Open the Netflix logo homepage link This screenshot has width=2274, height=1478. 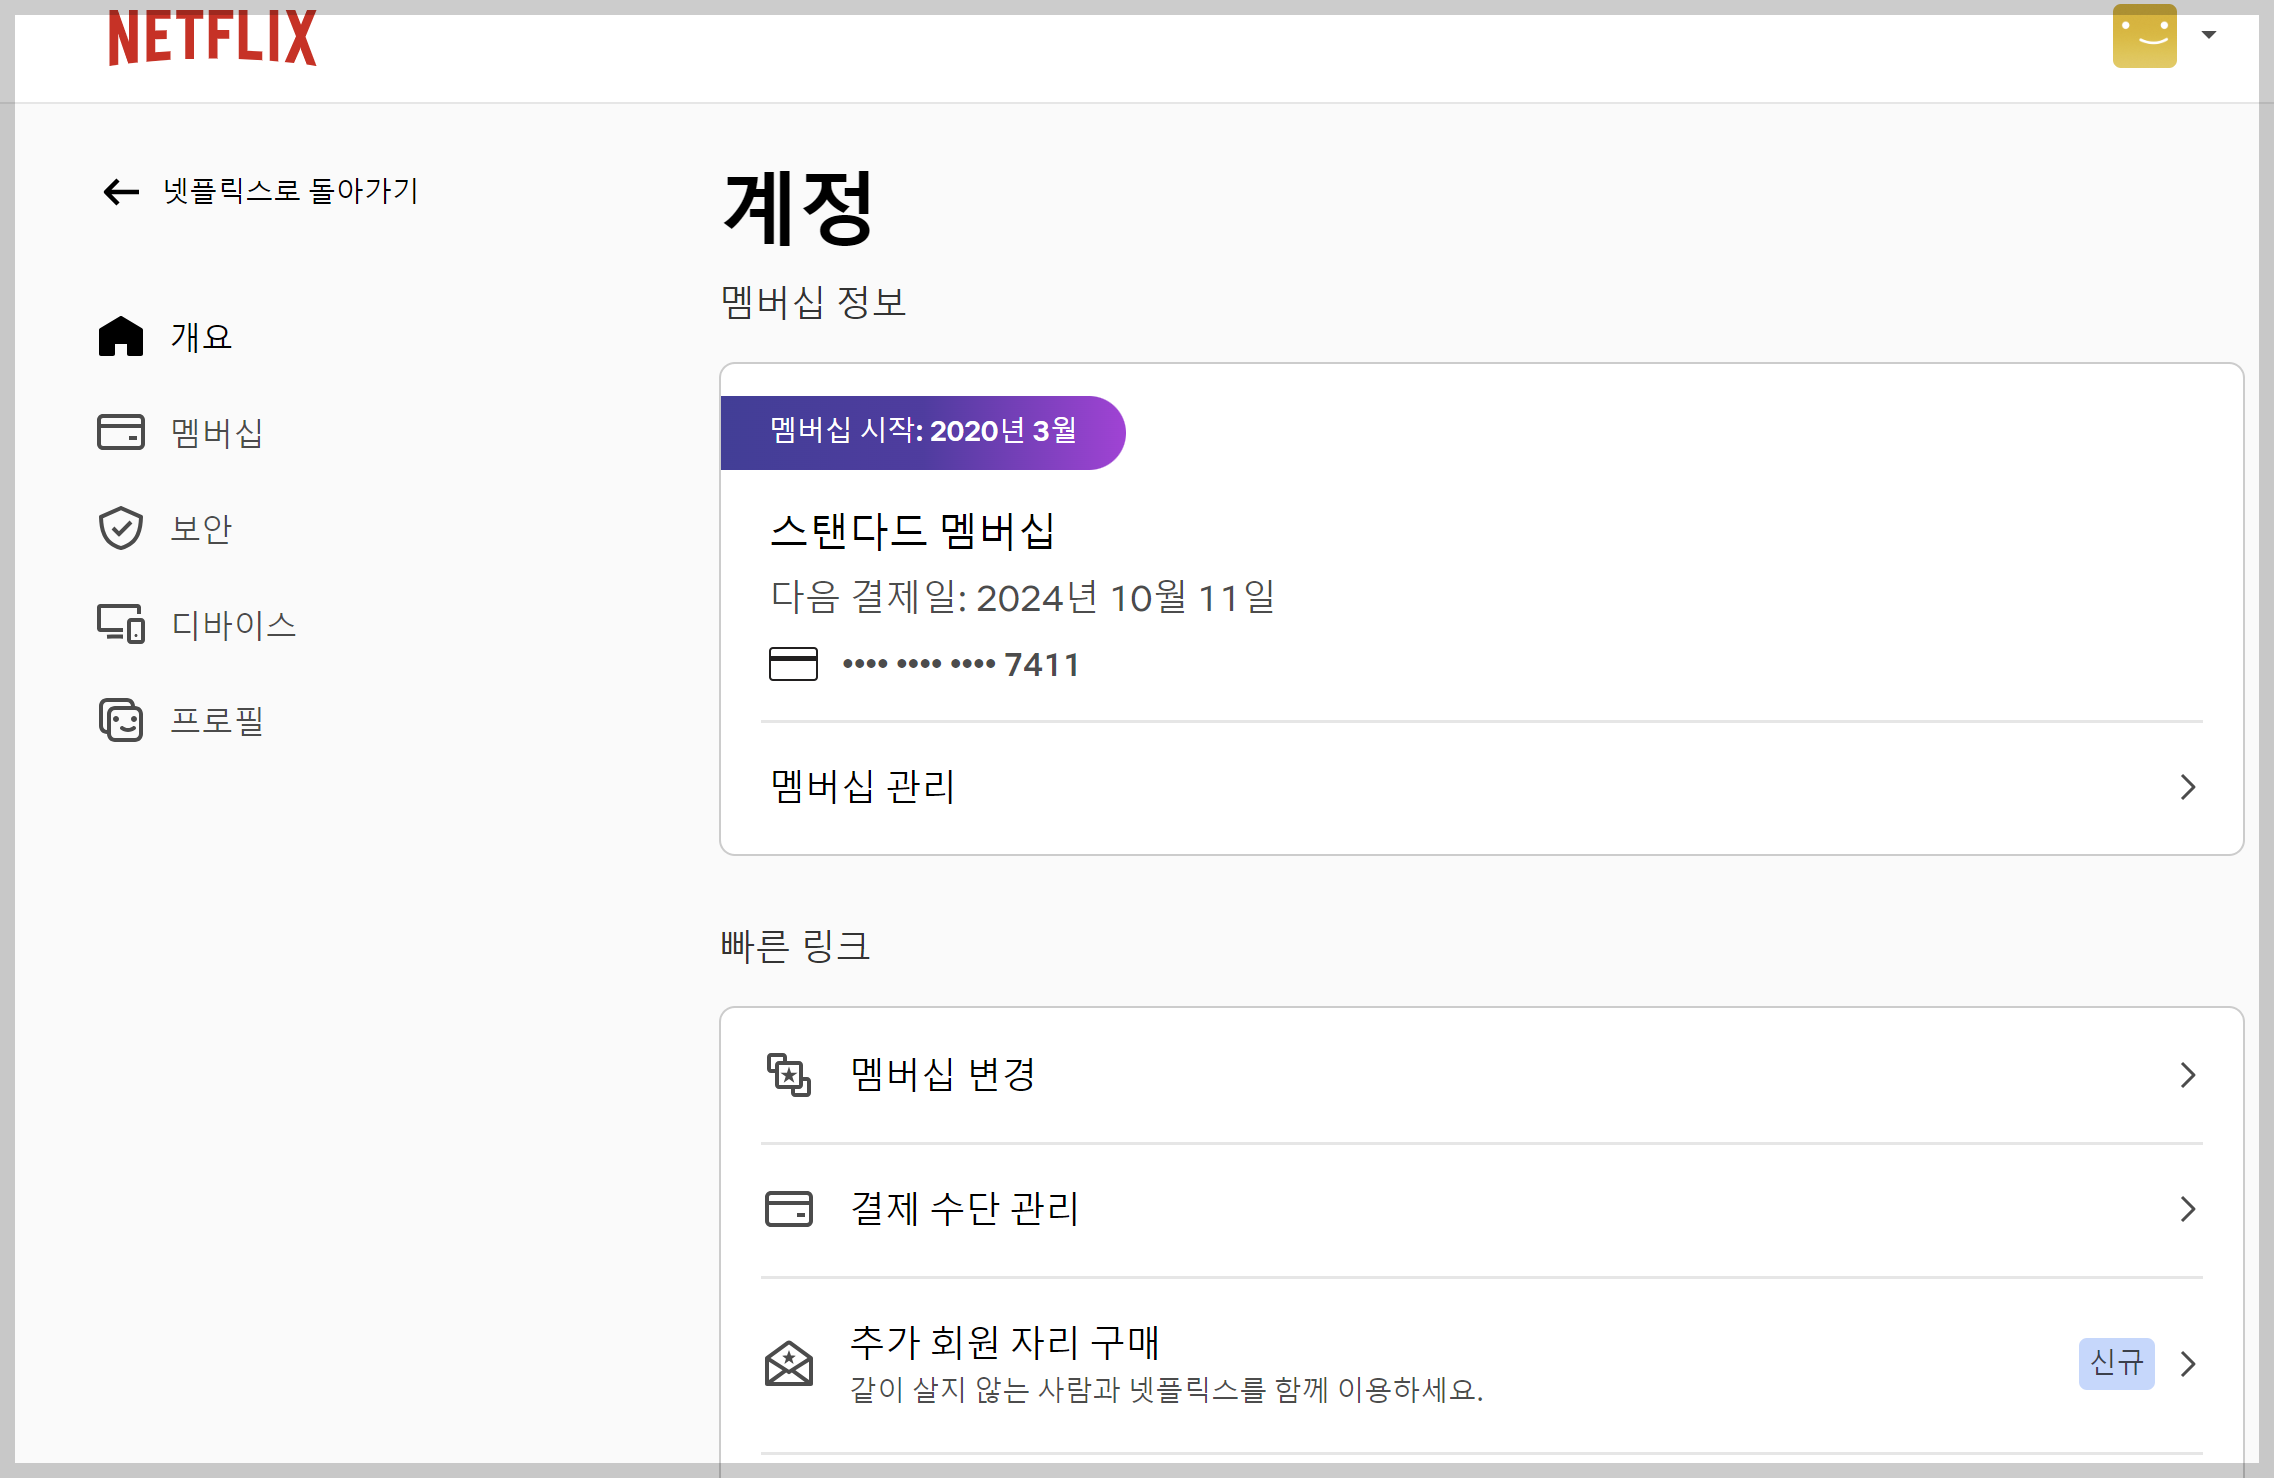click(212, 38)
